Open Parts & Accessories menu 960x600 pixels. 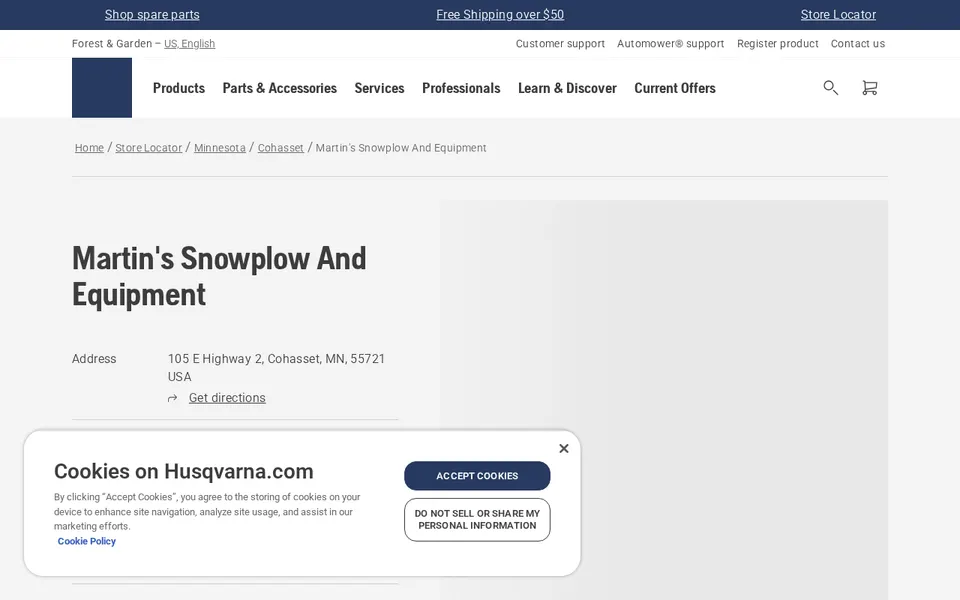point(280,88)
